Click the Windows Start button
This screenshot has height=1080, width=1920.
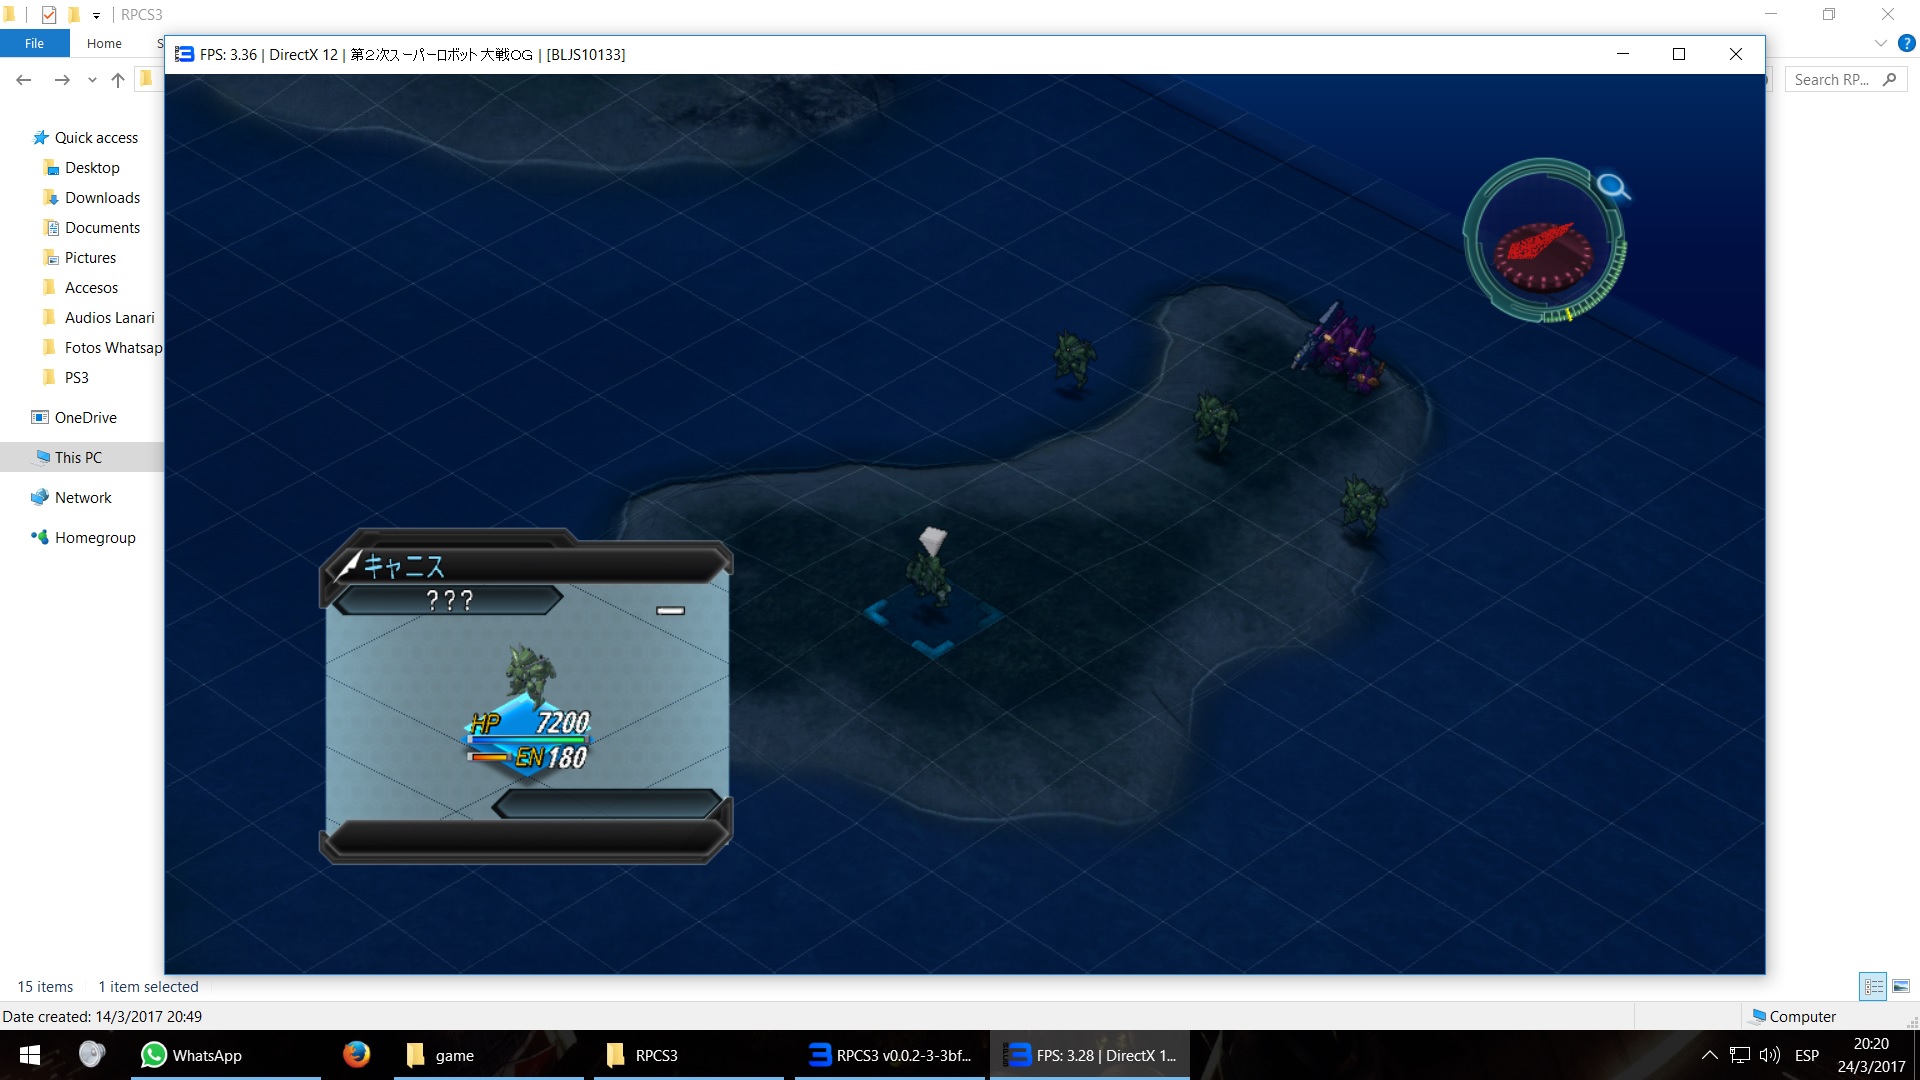(30, 1055)
